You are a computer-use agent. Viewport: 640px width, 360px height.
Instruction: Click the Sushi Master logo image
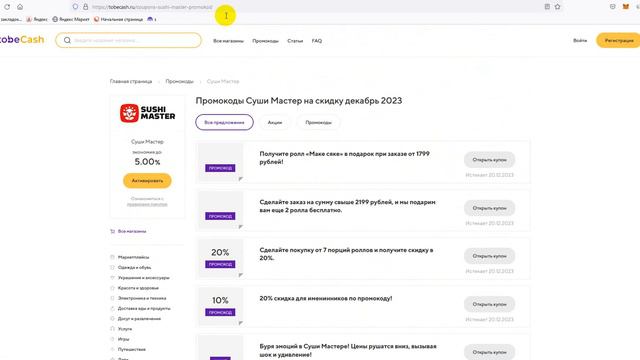point(147,113)
